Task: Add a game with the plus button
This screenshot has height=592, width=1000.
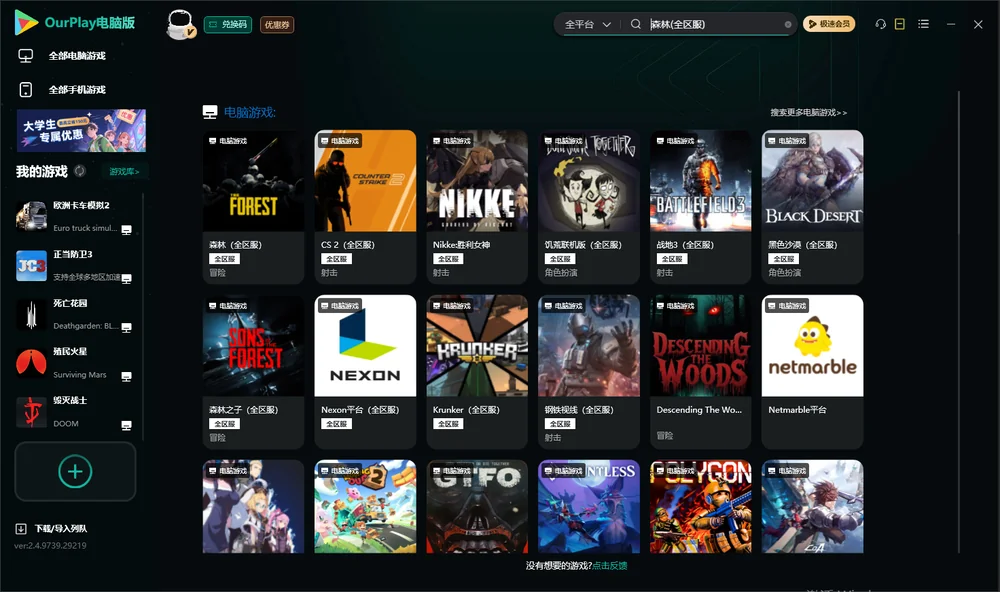Action: [x=75, y=471]
